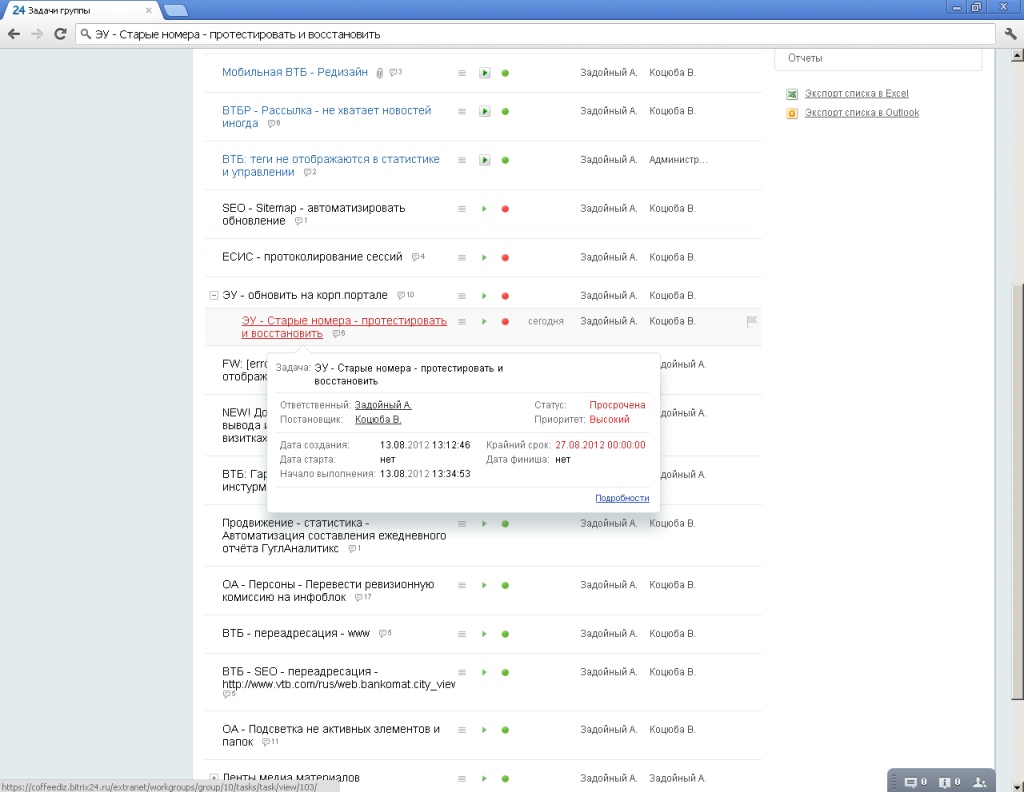The height and width of the screenshot is (792, 1024).
Task: Collapse the ЭУ - обновить на корп.портале subtasks
Action: (214, 295)
